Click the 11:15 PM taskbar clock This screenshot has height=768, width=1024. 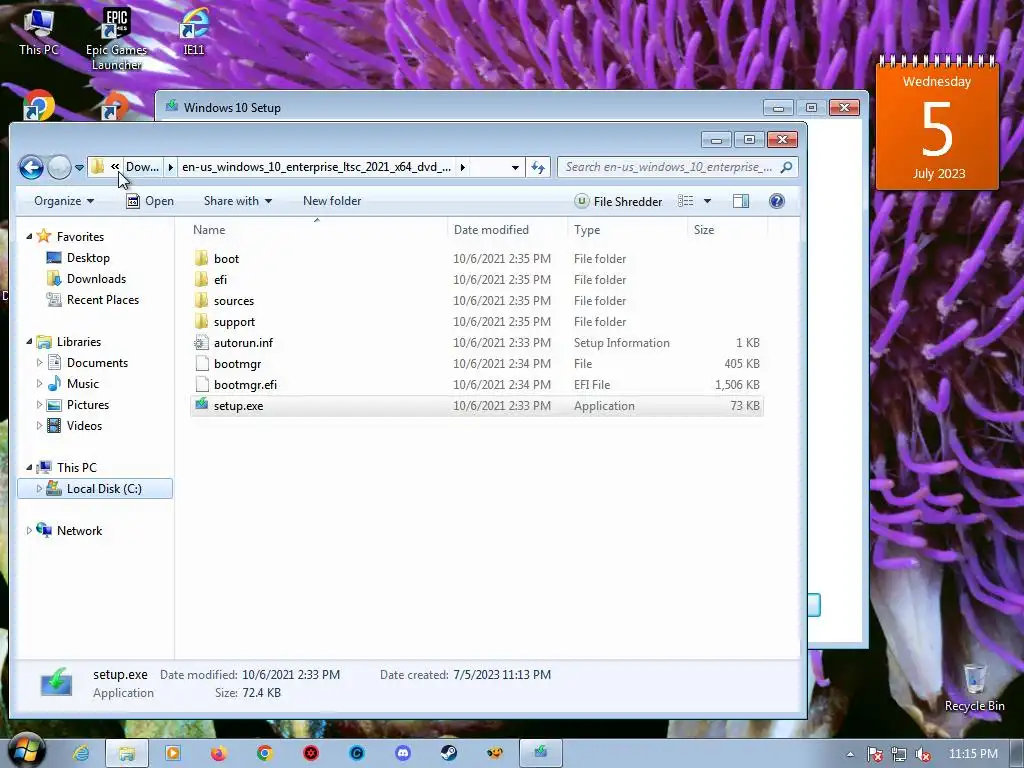click(973, 754)
